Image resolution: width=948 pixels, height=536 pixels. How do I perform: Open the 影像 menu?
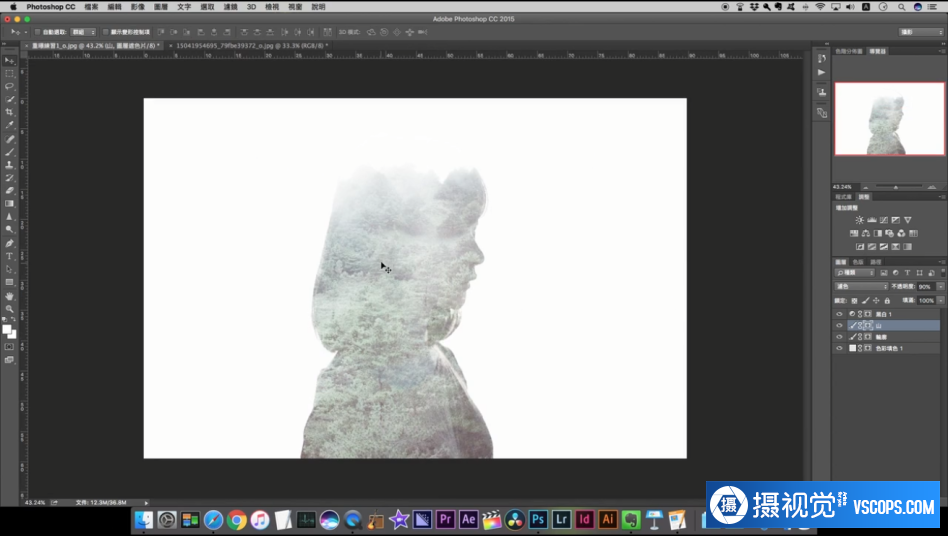138,7
